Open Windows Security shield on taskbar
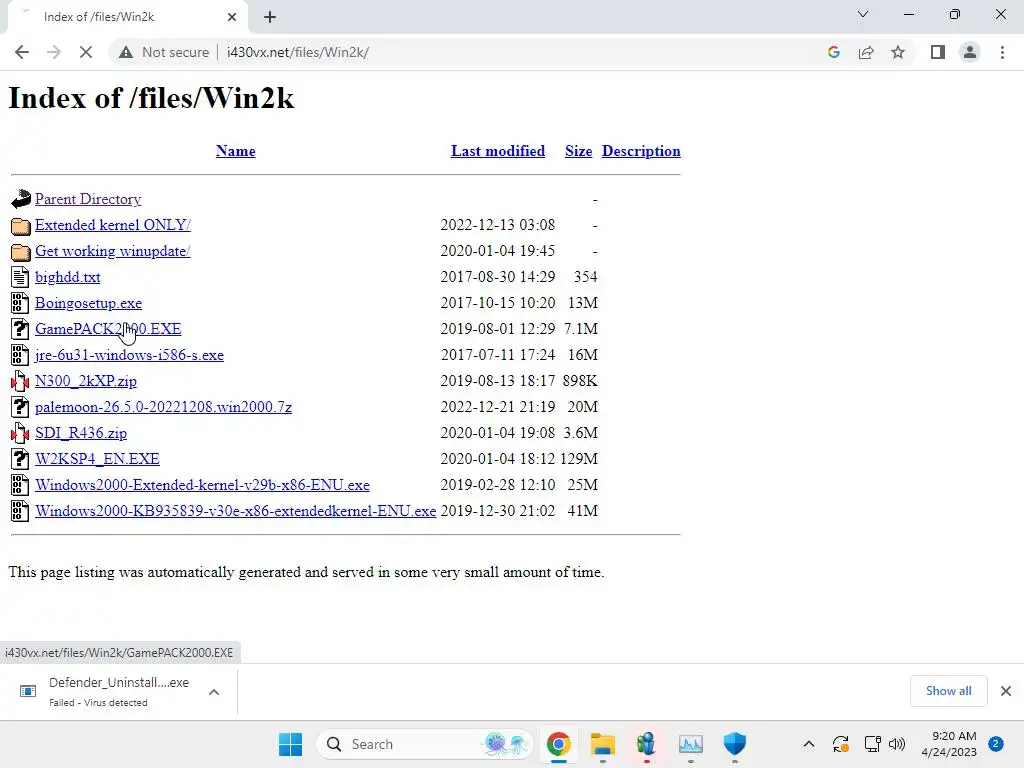The height and width of the screenshot is (768, 1024). (735, 744)
